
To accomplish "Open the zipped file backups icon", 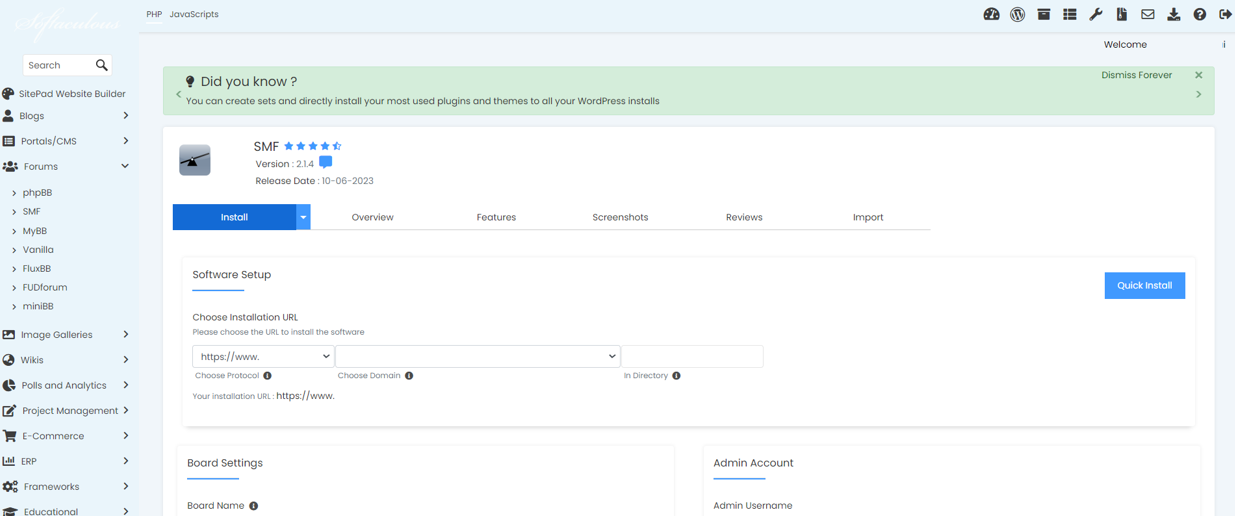I will click(1121, 14).
